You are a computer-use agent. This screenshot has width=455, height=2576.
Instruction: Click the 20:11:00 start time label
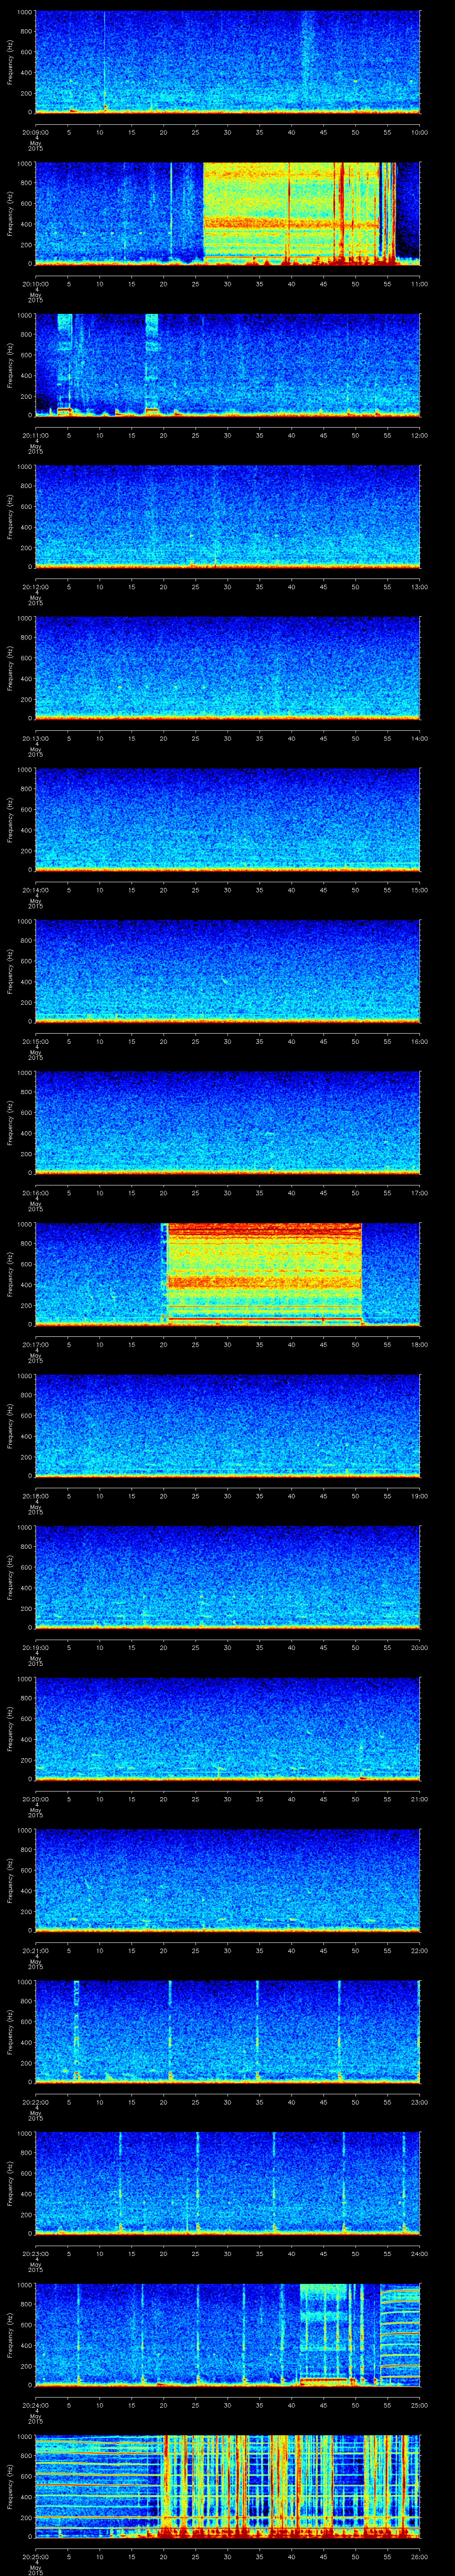coord(35,435)
